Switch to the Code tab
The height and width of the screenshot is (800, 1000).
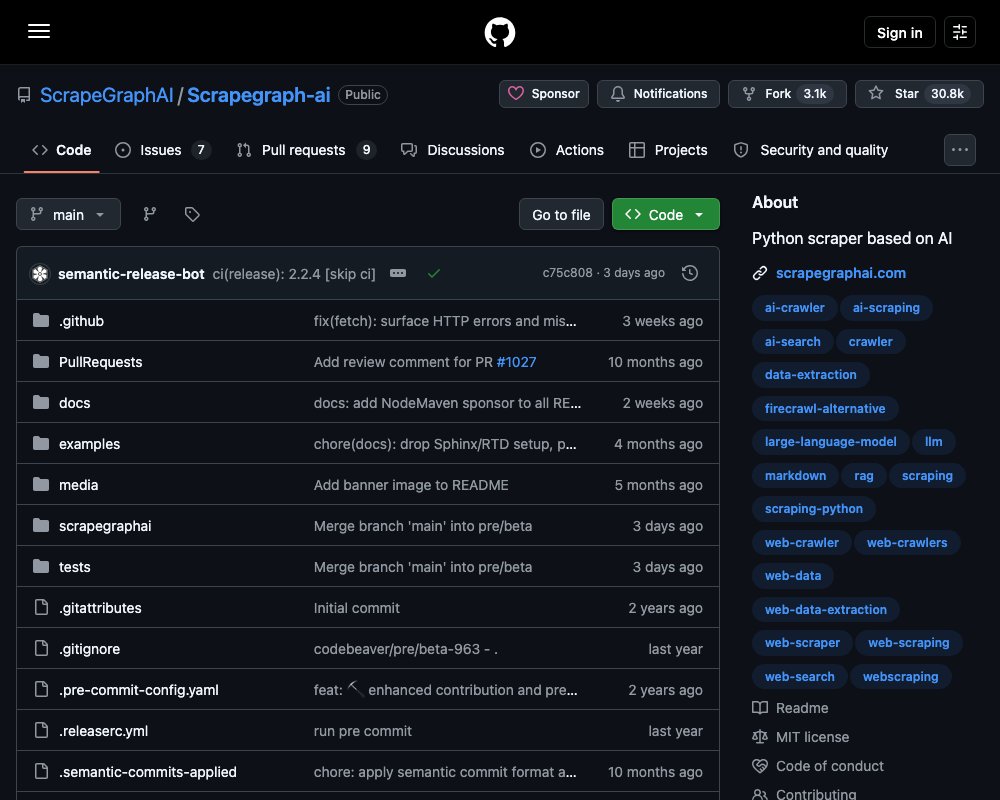point(62,150)
